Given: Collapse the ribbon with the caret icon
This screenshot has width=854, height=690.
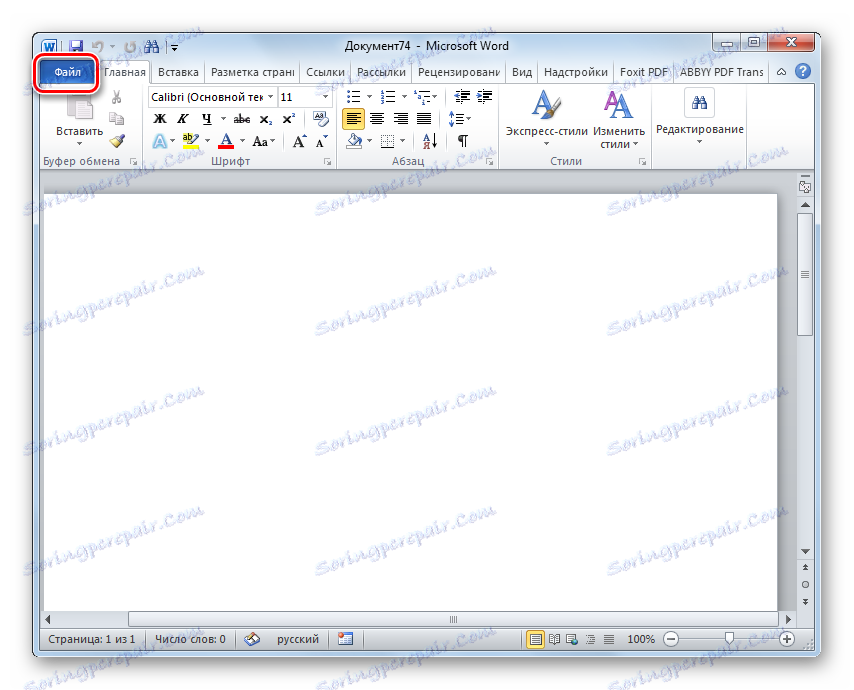Looking at the screenshot, I should [781, 72].
